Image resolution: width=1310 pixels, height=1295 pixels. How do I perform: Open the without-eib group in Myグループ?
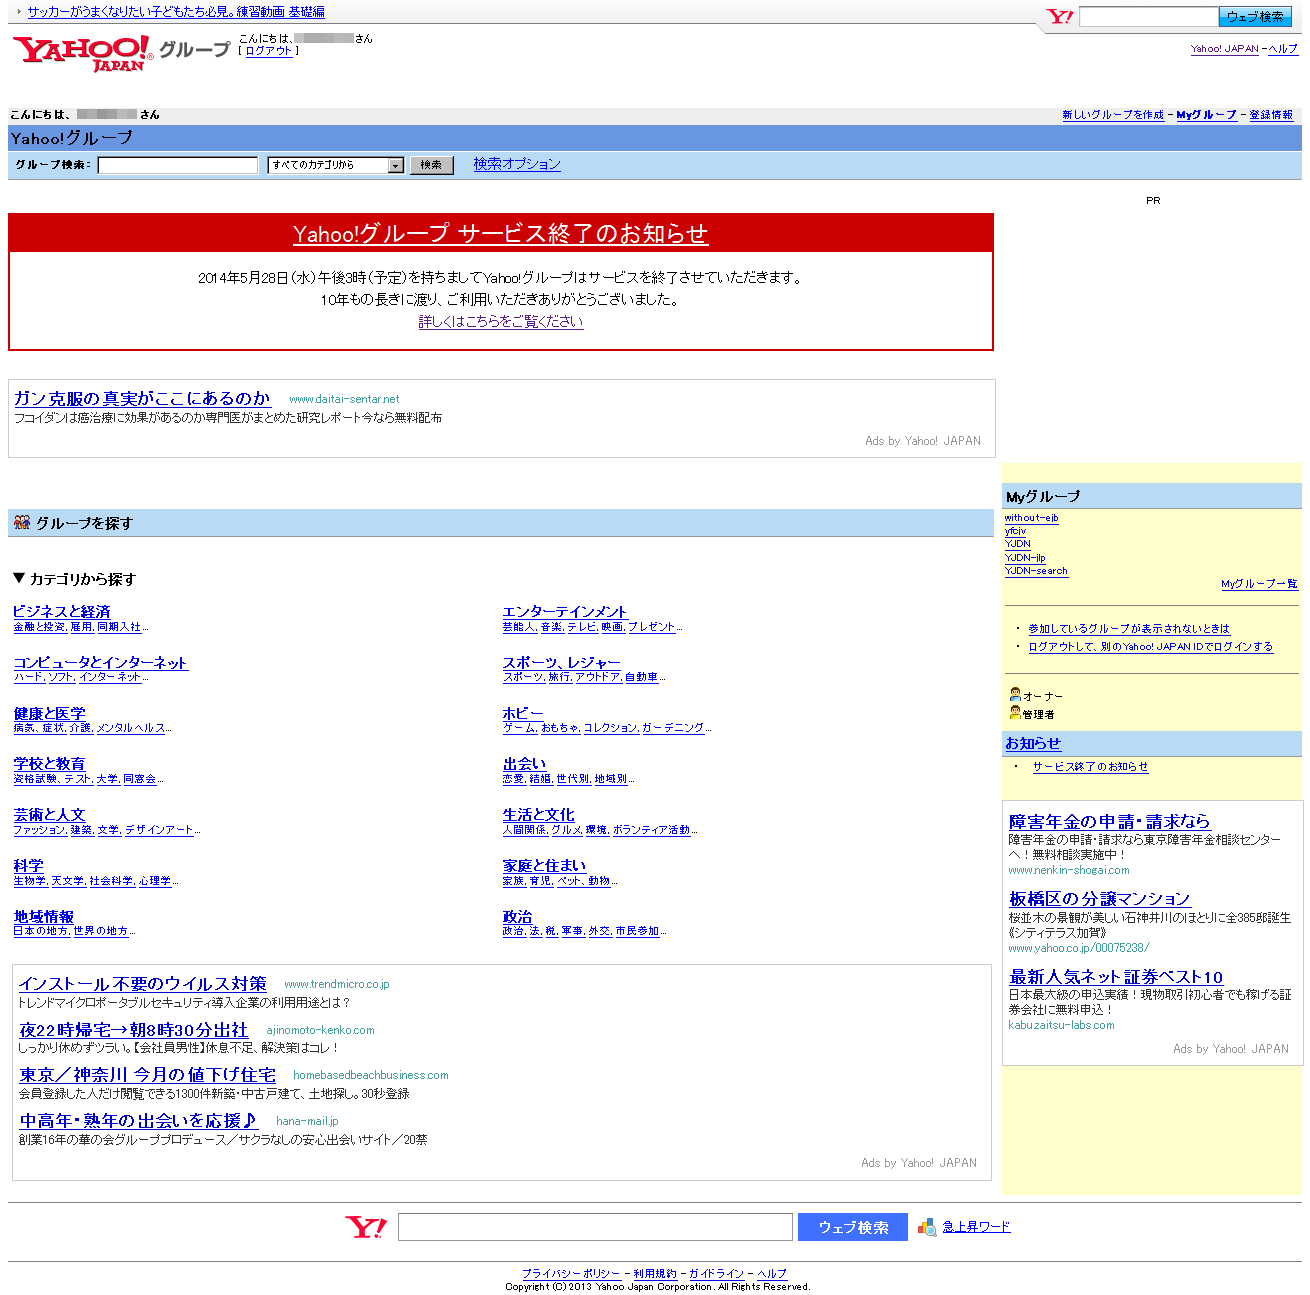pos(1031,518)
